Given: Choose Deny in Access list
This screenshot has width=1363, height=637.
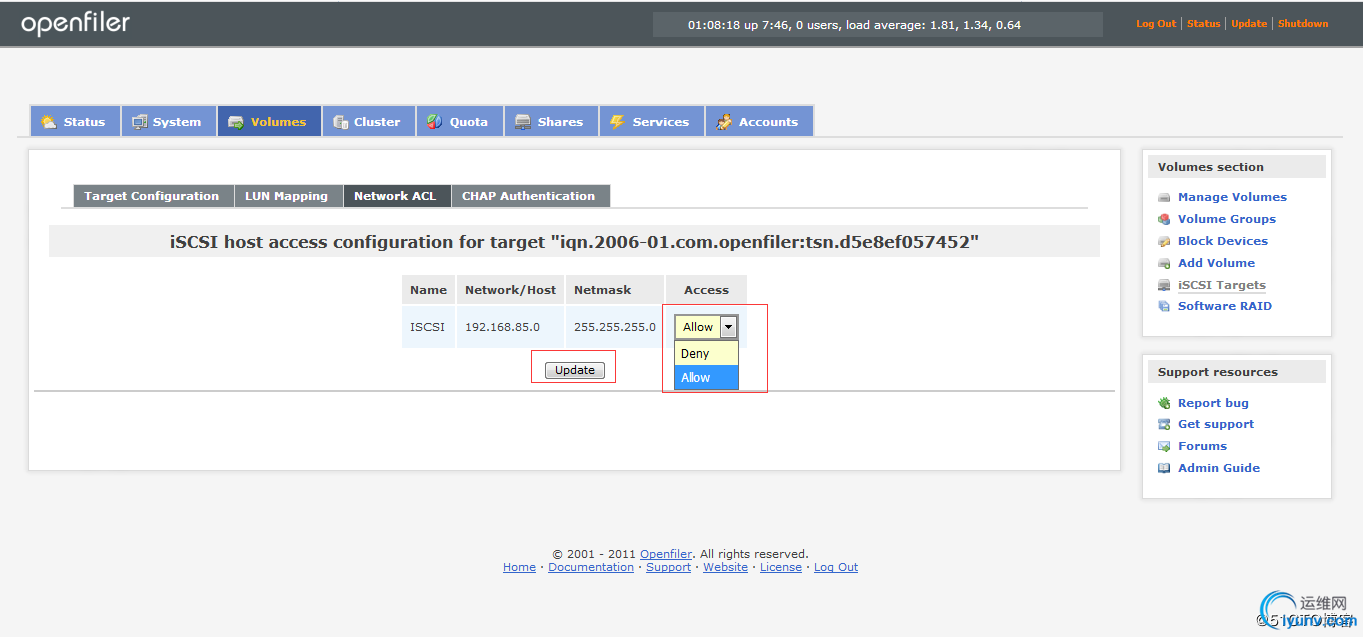Looking at the screenshot, I should 706,353.
